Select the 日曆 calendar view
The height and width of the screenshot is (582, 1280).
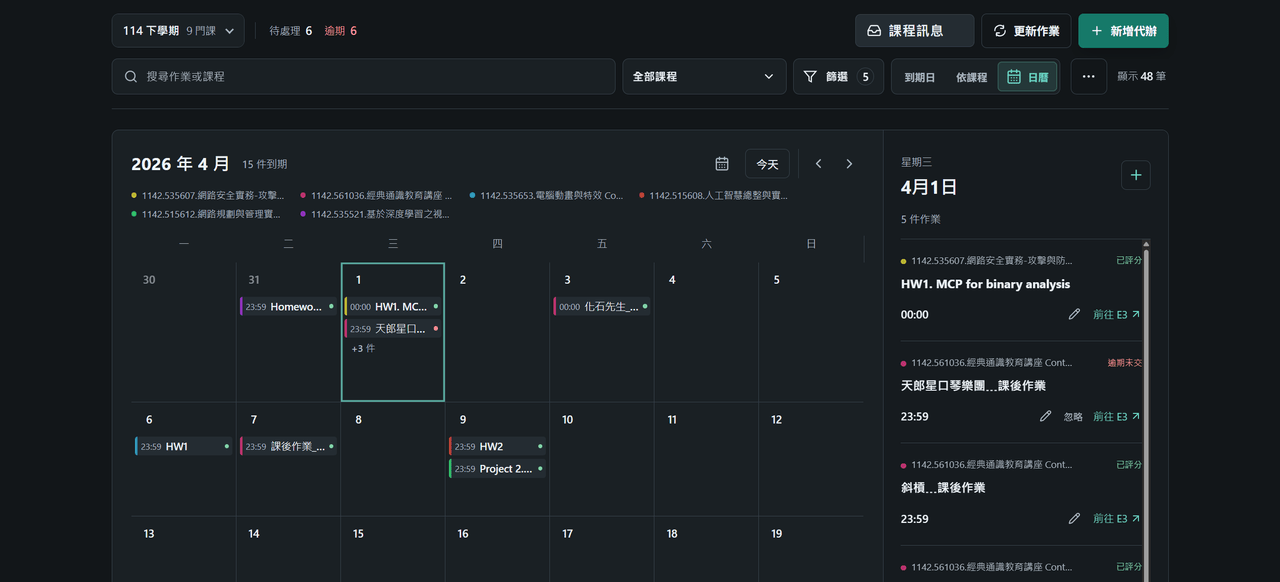click(1028, 77)
